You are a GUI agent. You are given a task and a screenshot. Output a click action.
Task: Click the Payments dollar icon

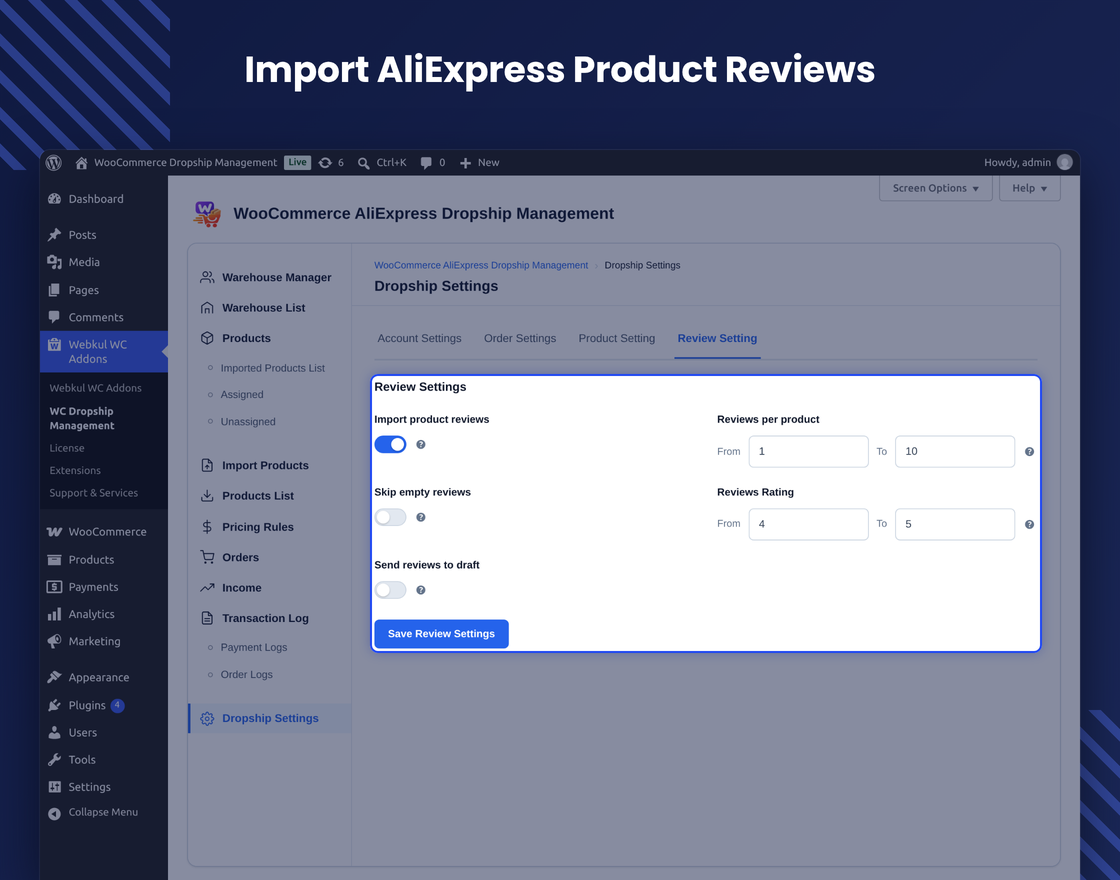pyautogui.click(x=54, y=587)
